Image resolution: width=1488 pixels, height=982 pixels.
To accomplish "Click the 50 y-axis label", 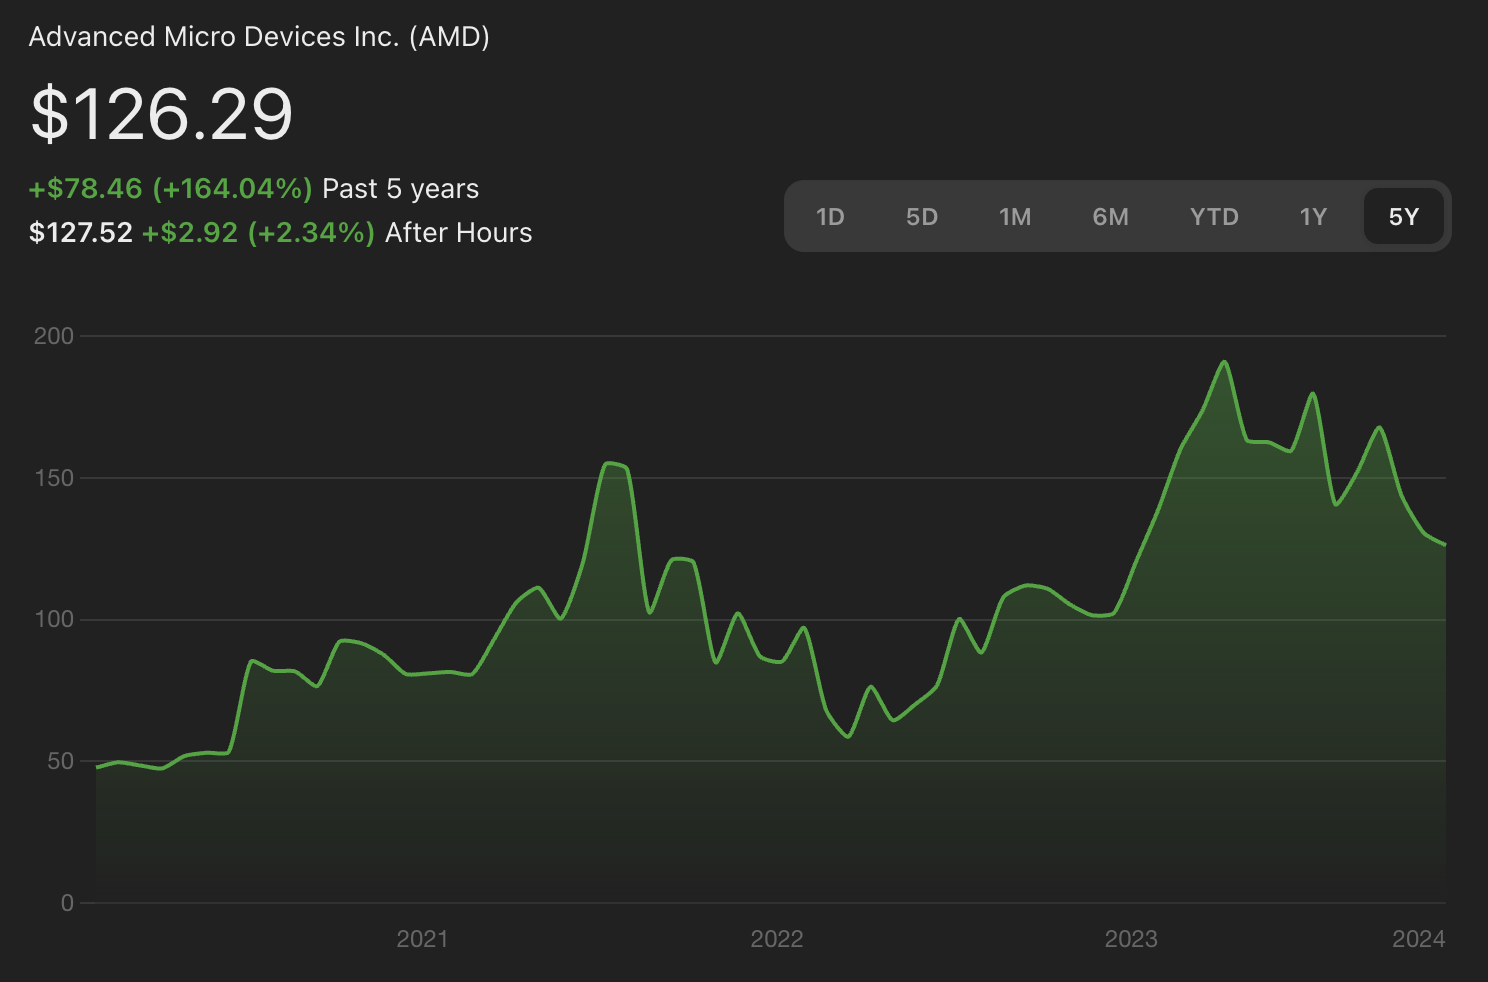I will [x=60, y=761].
